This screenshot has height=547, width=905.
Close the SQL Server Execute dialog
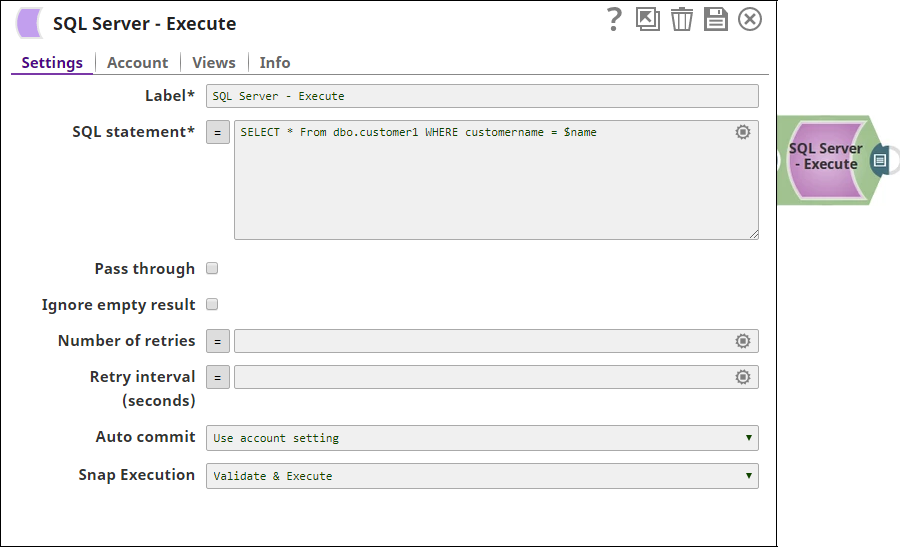pyautogui.click(x=750, y=19)
